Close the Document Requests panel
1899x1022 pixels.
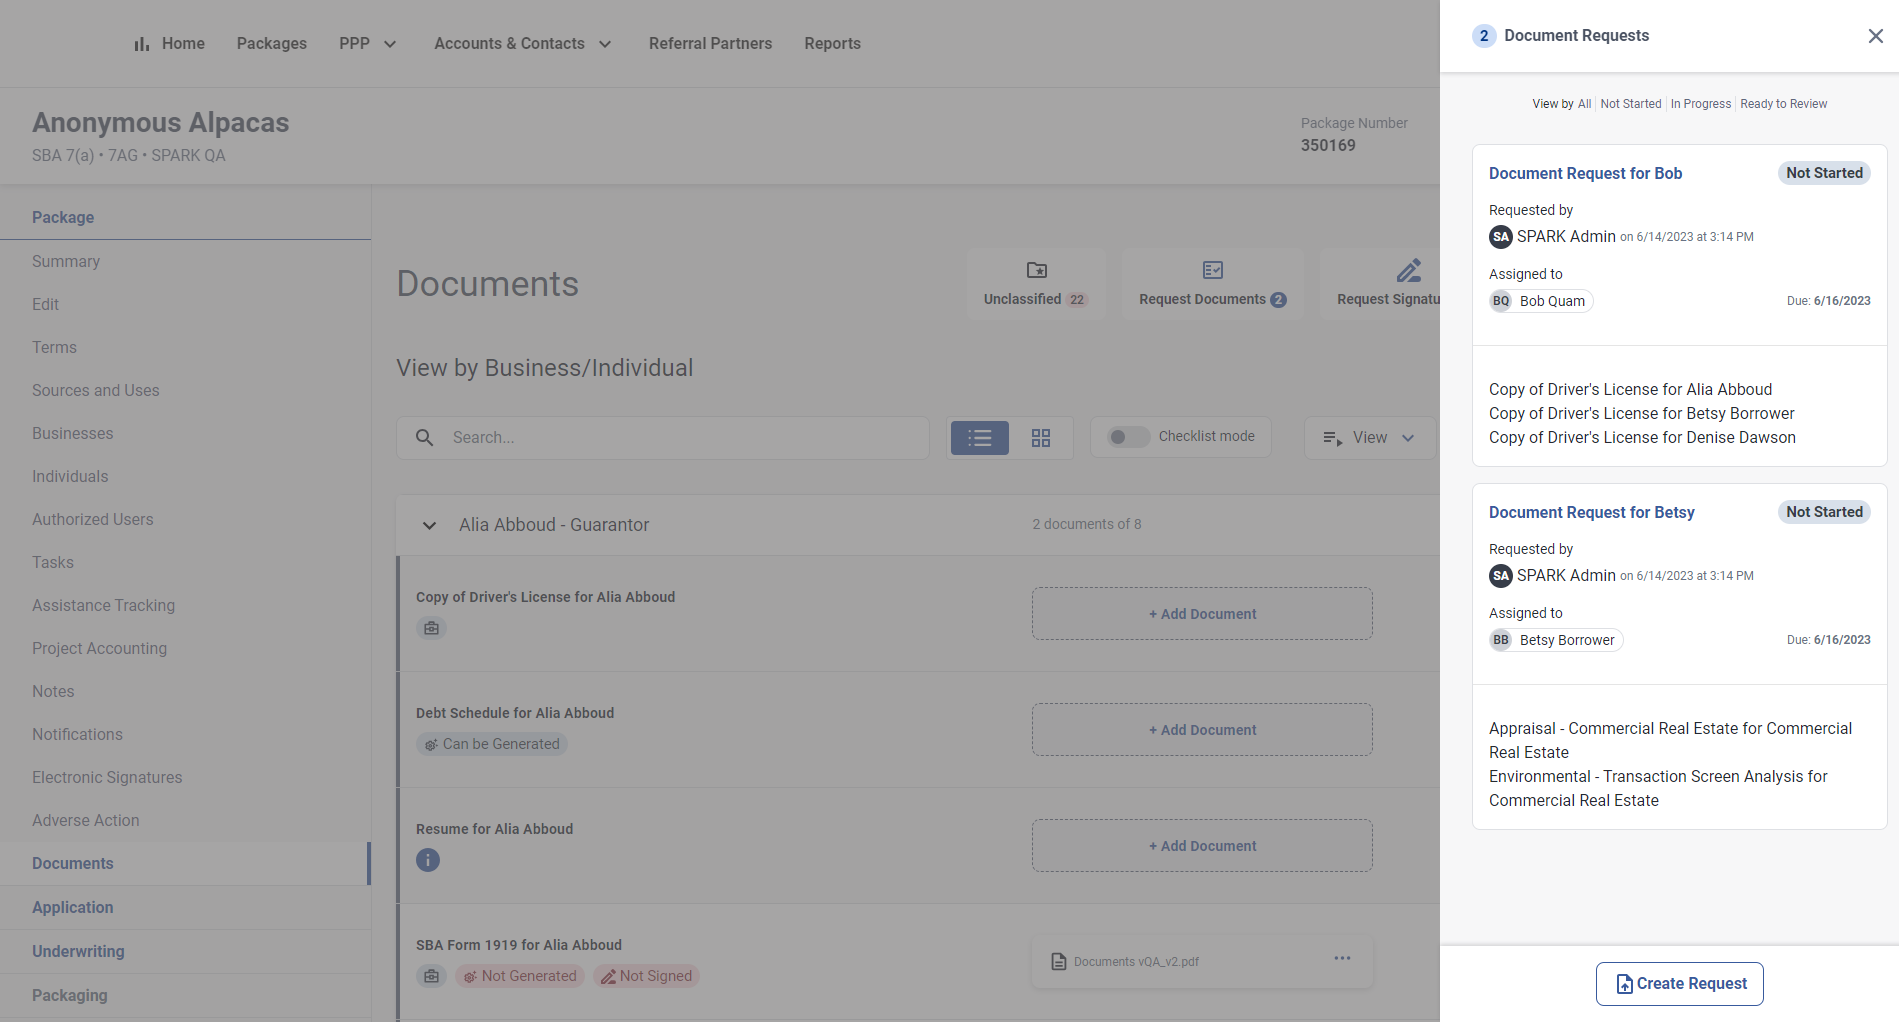pos(1875,36)
